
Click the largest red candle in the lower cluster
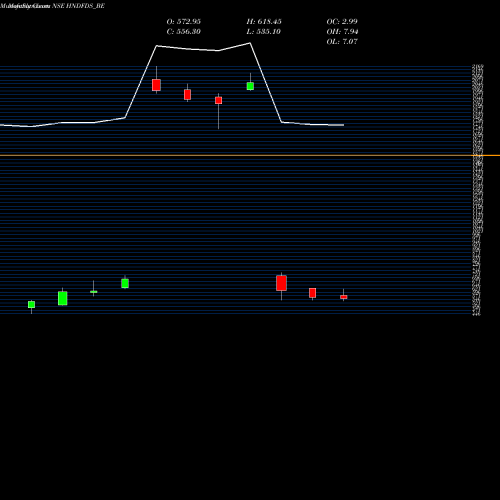tap(281, 283)
